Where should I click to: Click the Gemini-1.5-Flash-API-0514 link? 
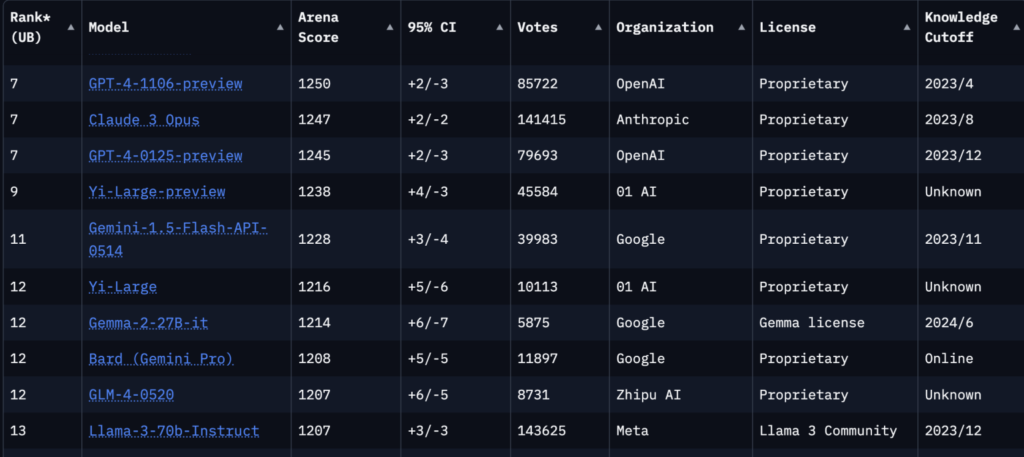177,239
